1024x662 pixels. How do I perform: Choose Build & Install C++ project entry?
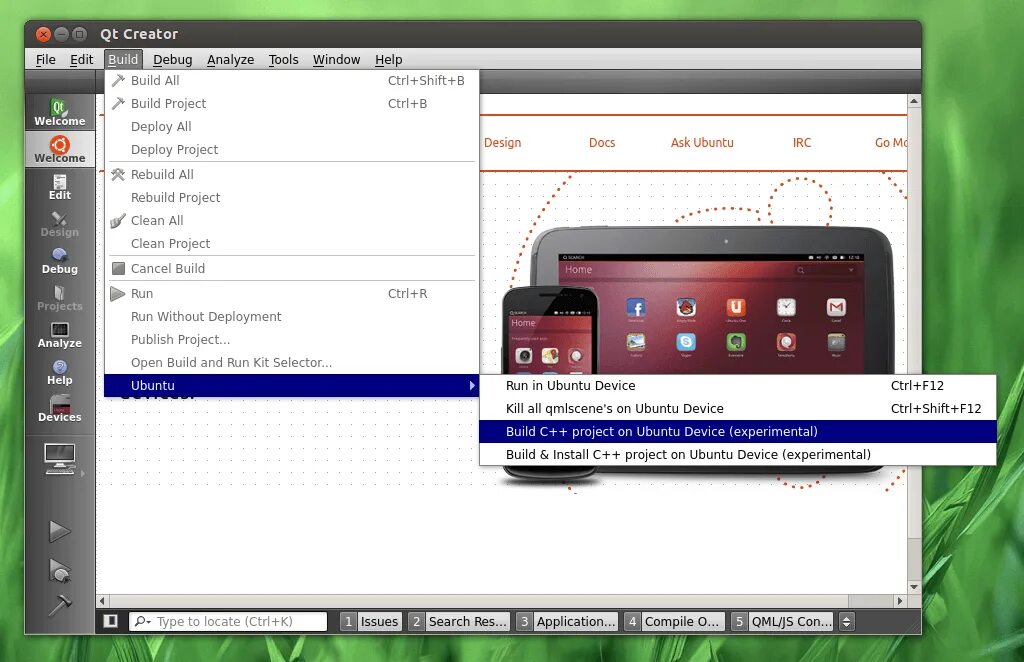738,454
